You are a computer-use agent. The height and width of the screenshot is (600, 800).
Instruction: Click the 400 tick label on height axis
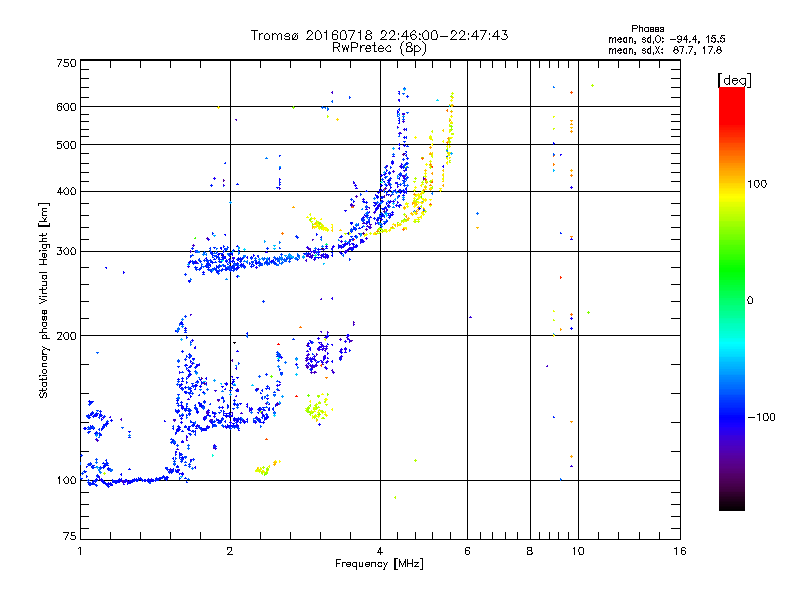[67, 191]
